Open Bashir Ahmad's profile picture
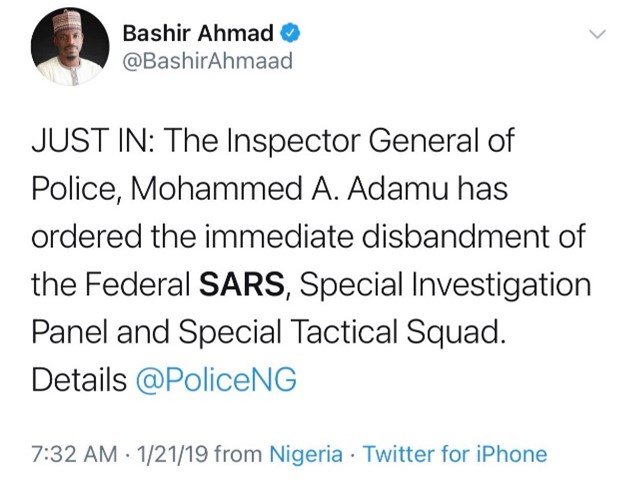This screenshot has height=480, width=620. pyautogui.click(x=68, y=49)
